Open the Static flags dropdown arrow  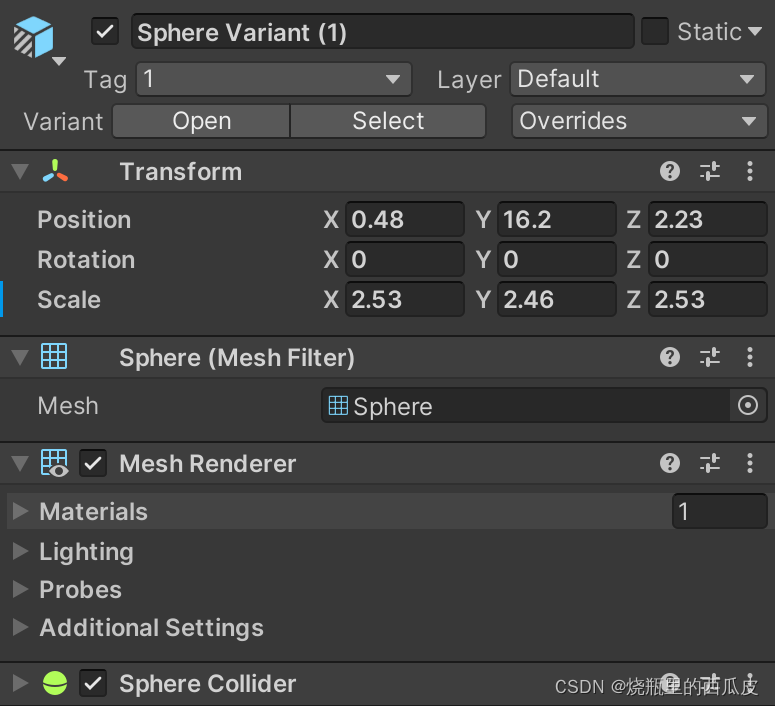755,32
